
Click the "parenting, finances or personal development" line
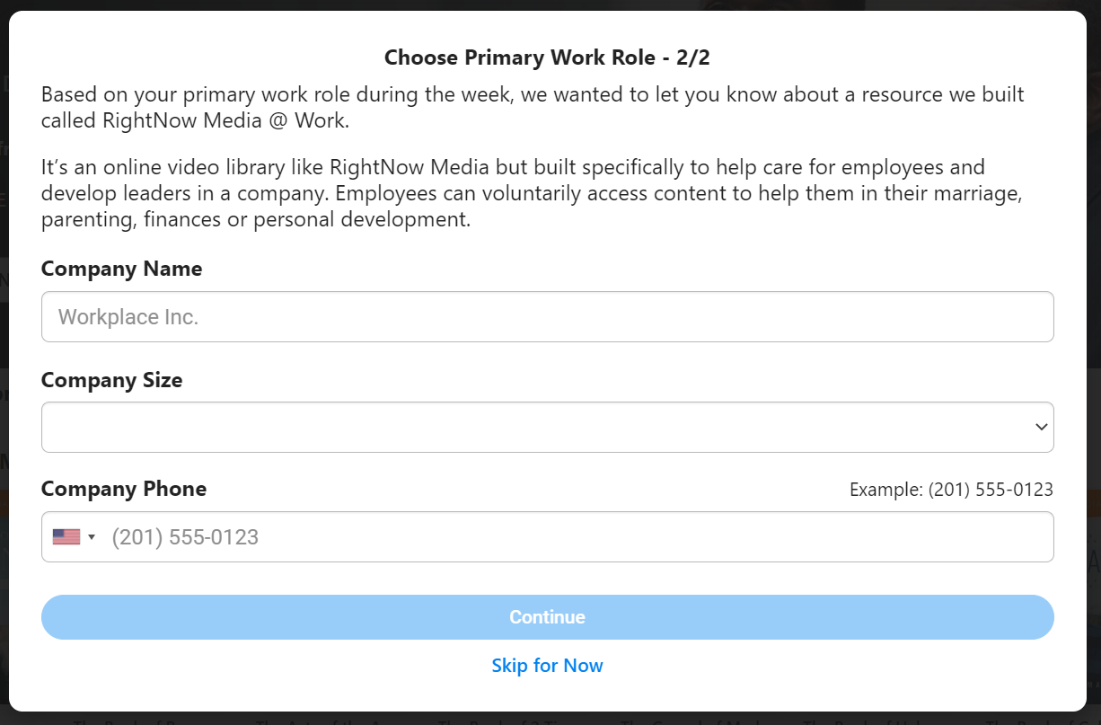255,219
